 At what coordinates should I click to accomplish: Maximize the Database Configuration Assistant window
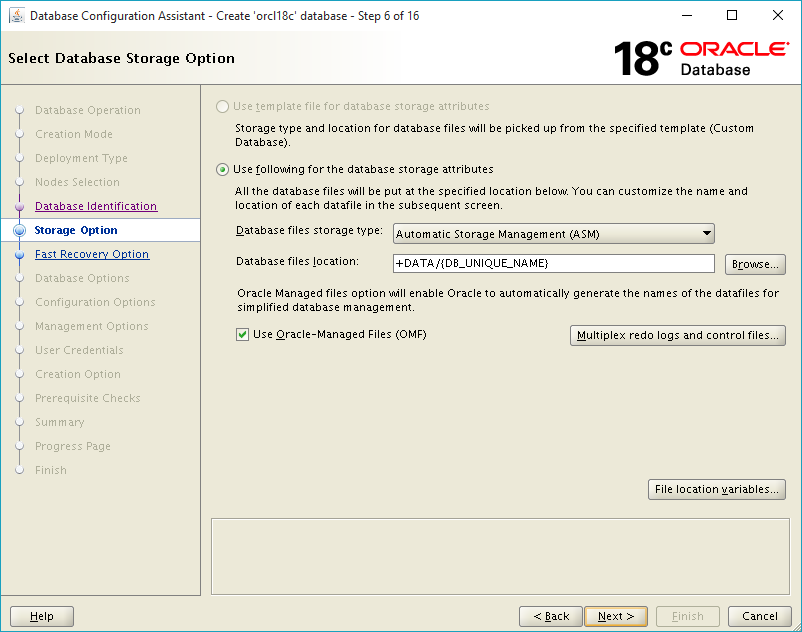[x=732, y=15]
